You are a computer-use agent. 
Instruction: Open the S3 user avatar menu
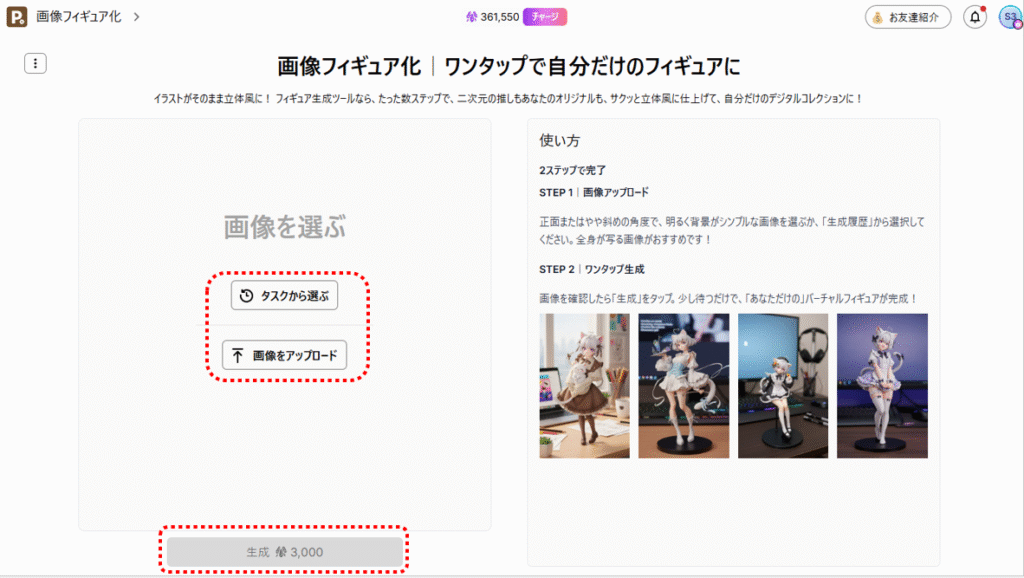(x=1008, y=17)
